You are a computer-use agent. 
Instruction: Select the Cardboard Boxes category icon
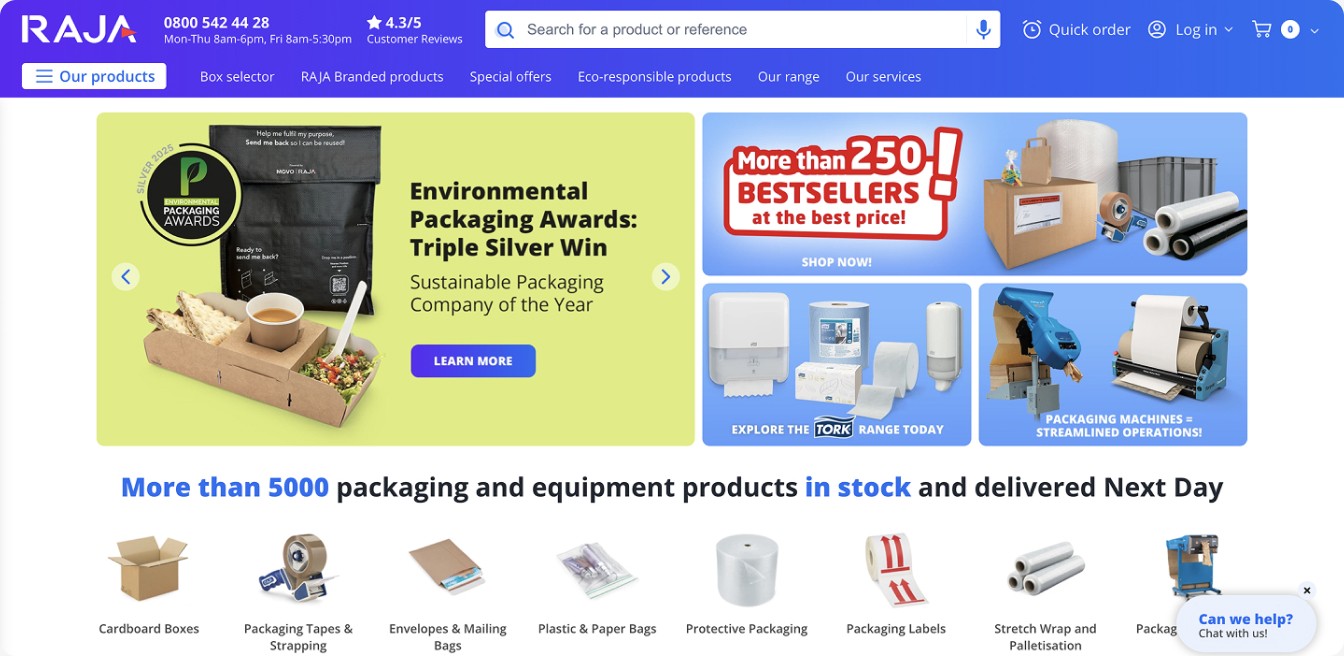148,567
